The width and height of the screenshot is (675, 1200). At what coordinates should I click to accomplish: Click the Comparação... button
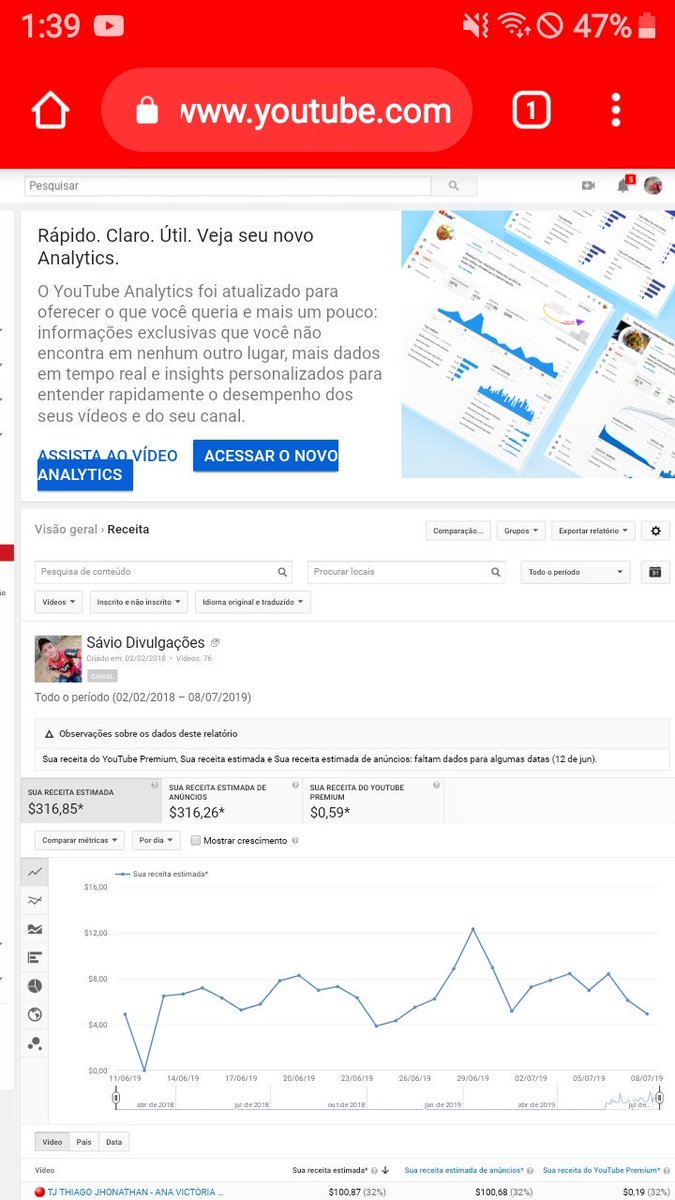458,531
